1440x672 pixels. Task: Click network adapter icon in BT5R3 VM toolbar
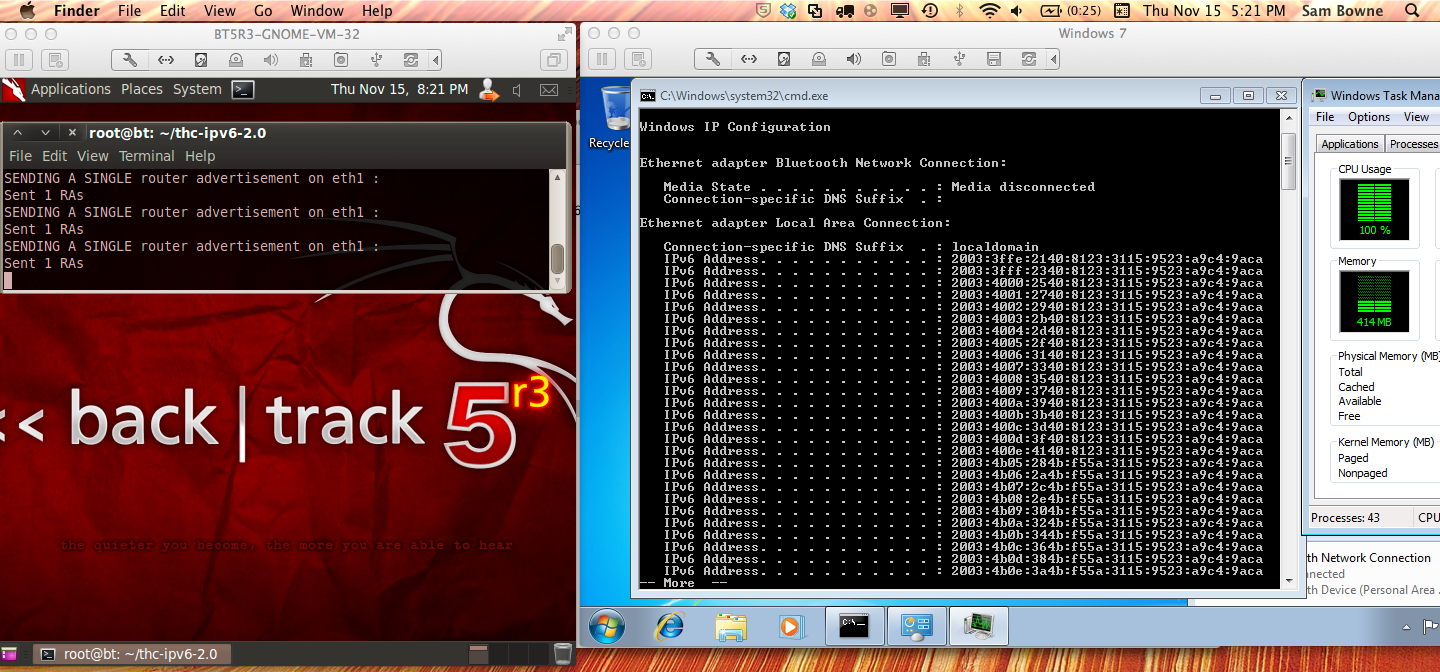(x=165, y=60)
